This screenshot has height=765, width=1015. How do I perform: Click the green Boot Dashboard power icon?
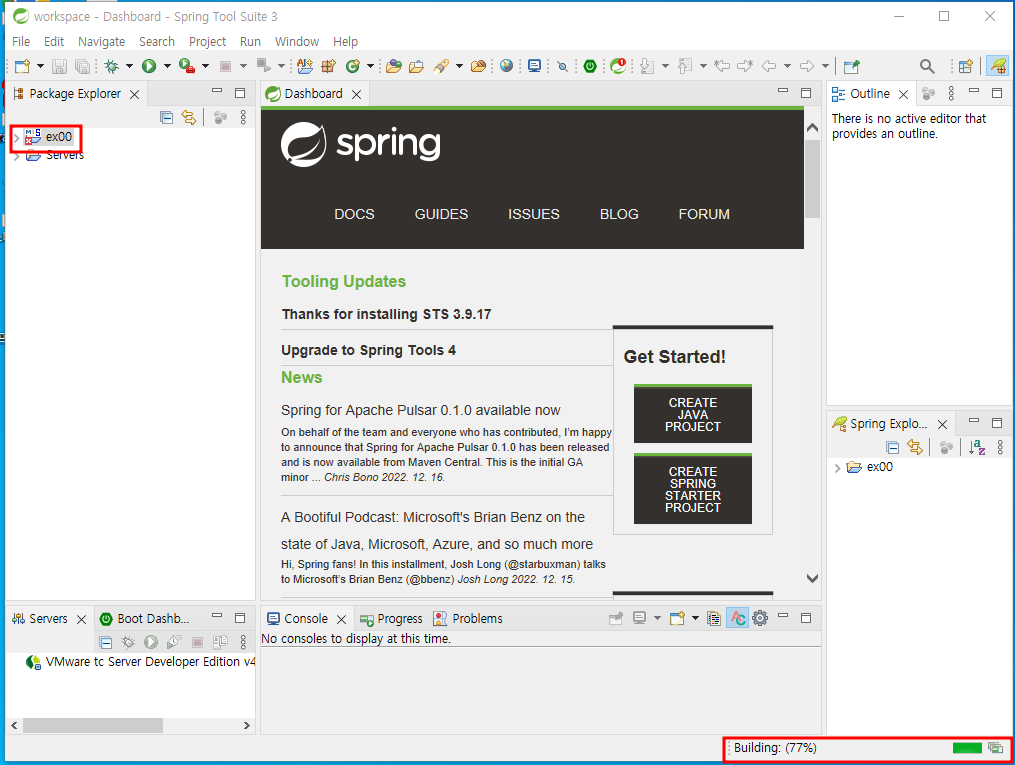590,66
